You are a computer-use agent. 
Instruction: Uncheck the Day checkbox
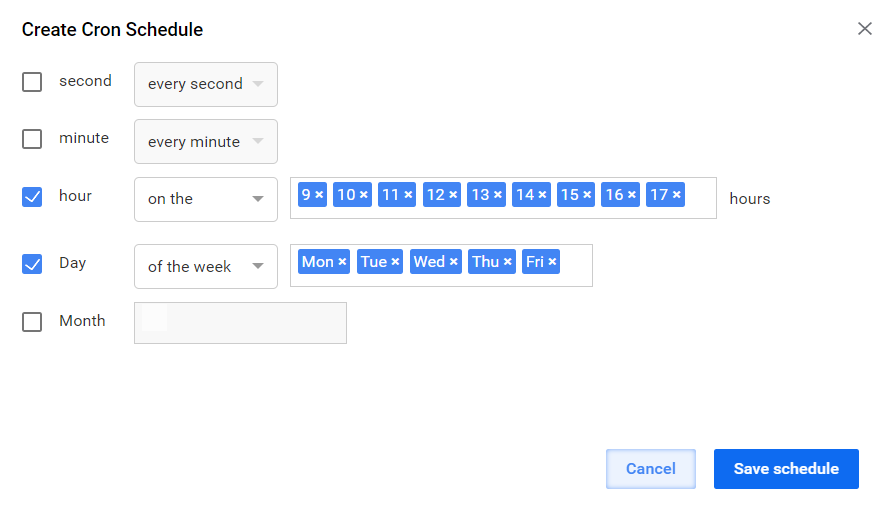point(32,264)
